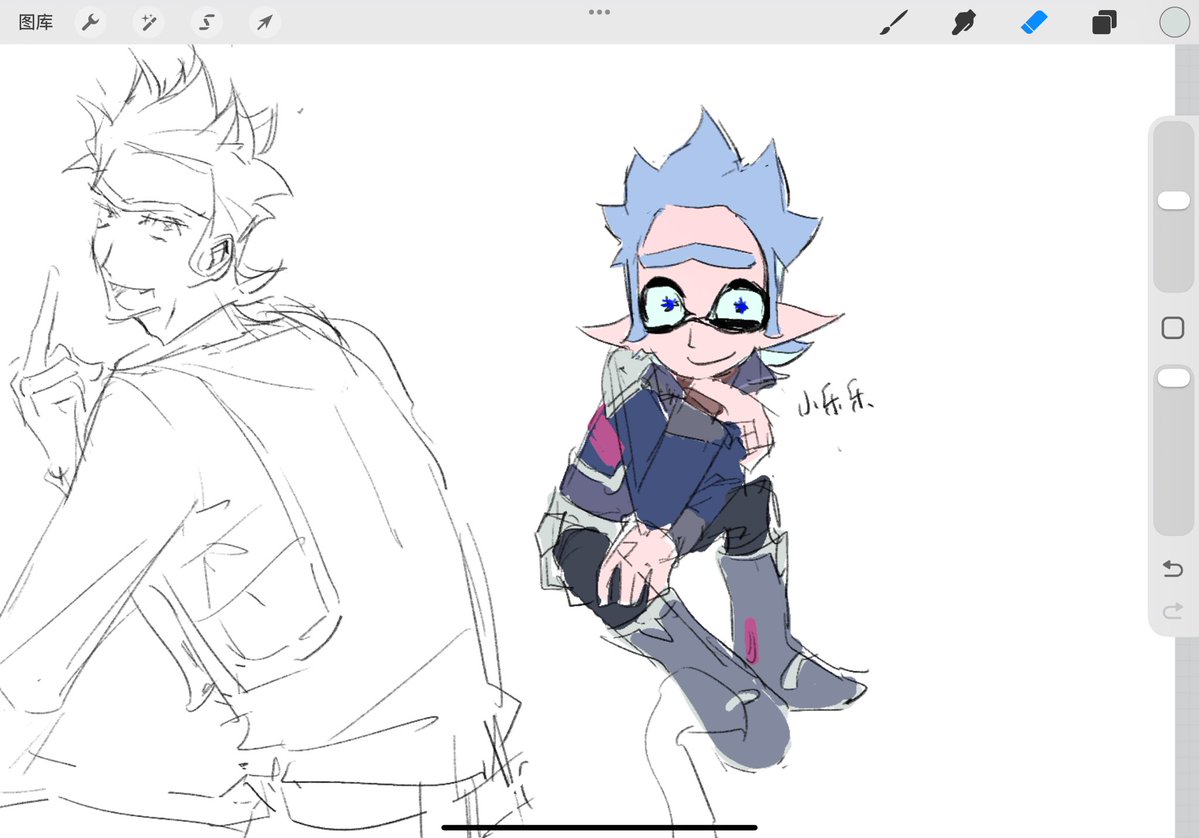Viewport: 1199px width, 838px height.
Task: Tap the three-dot menu at top center
Action: (600, 12)
